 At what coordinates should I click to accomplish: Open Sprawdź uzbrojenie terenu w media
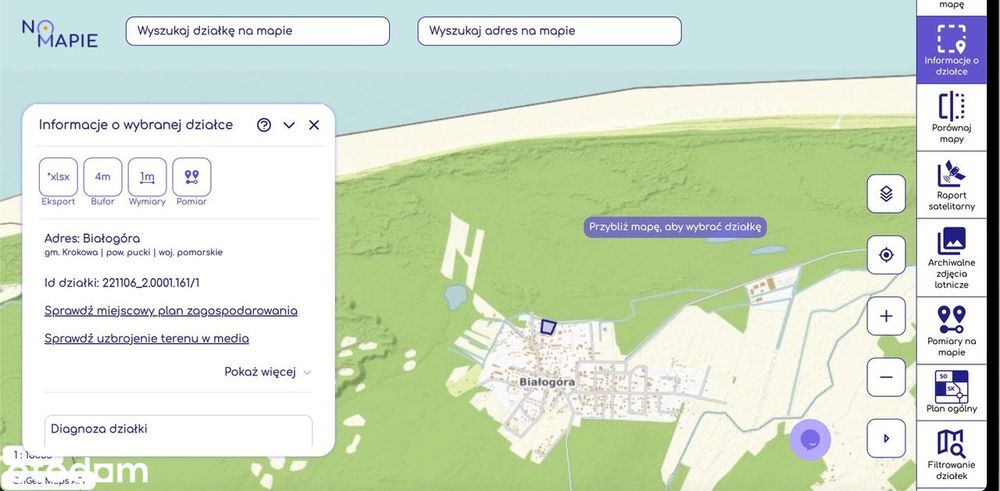(x=147, y=339)
